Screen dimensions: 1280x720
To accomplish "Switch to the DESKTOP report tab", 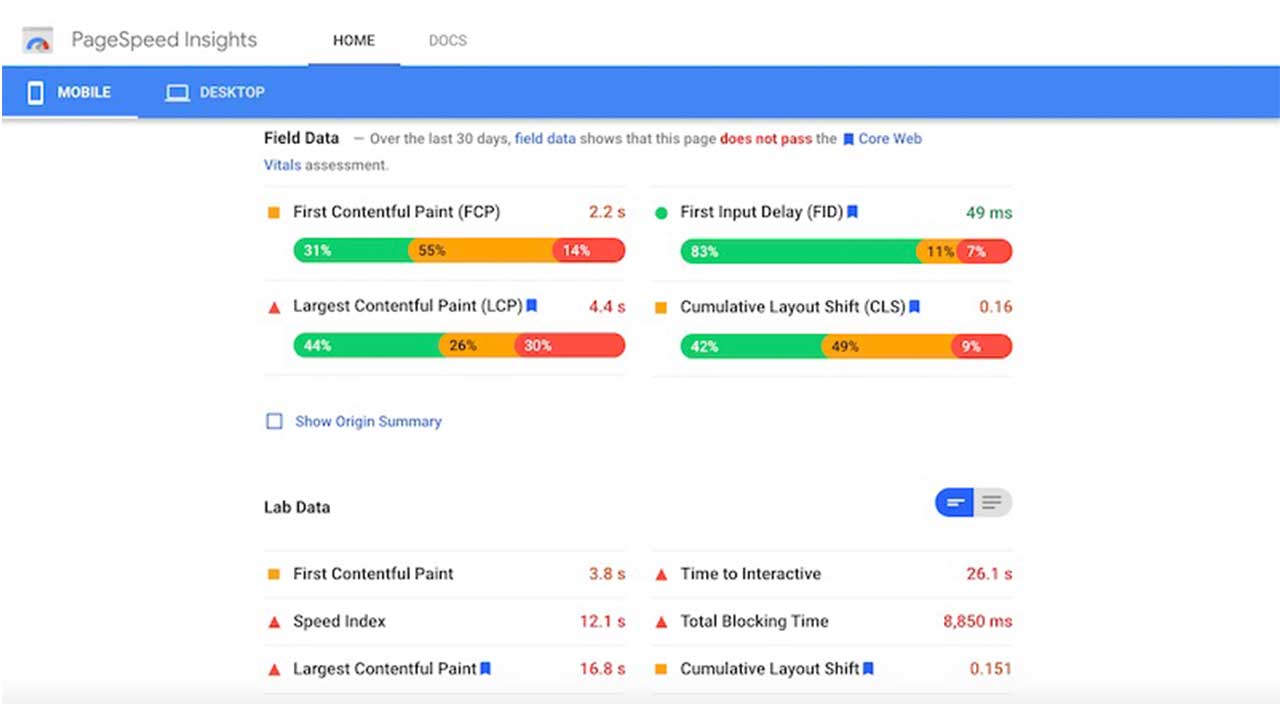I will pos(215,93).
